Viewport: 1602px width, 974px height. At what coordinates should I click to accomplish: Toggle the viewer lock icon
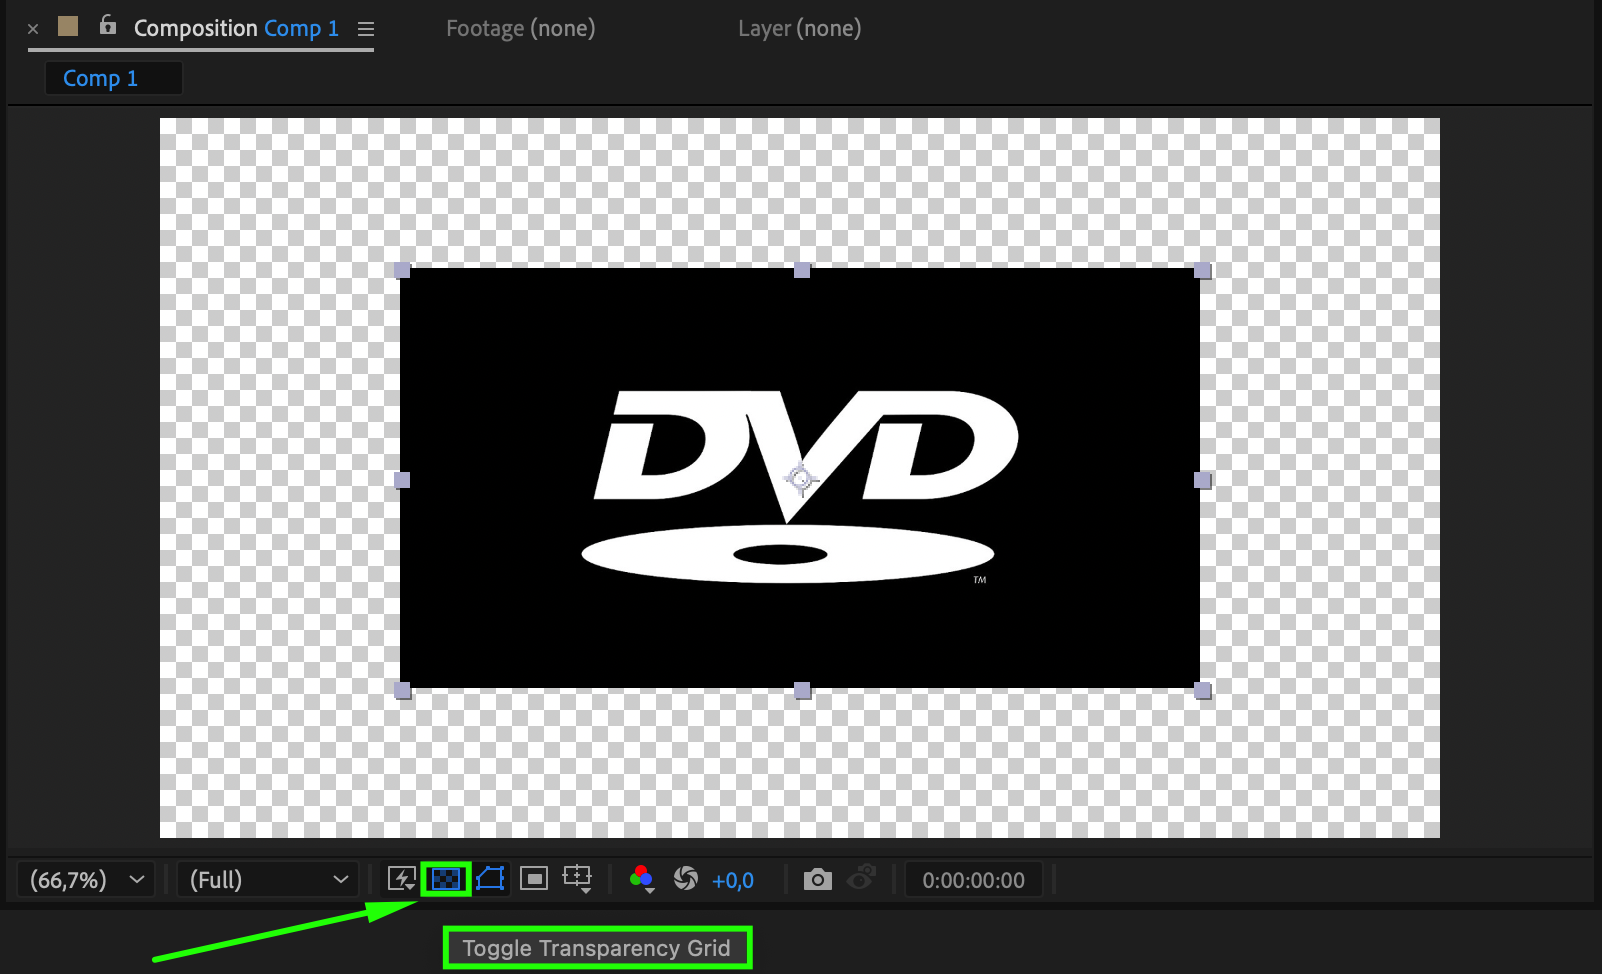pos(107,25)
